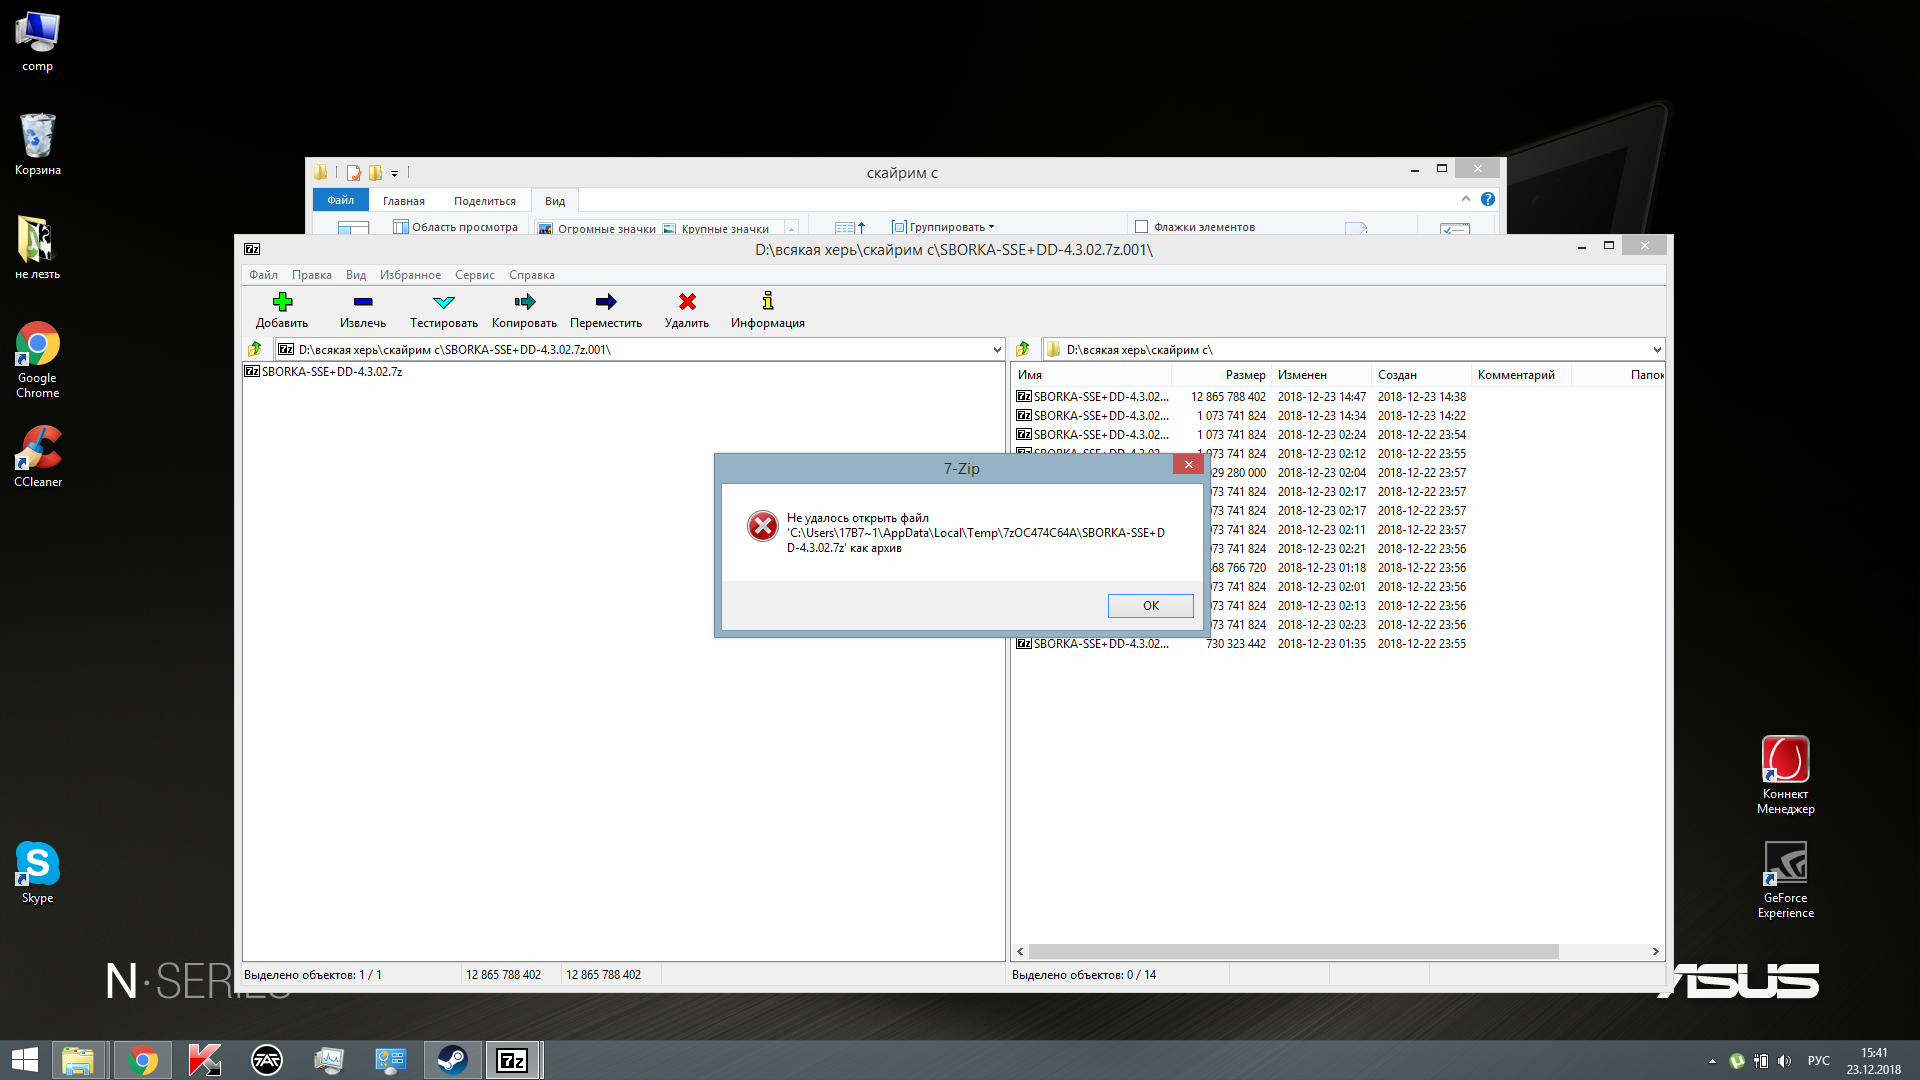Click the Move (Переместить) arrow icon
Viewport: 1920px width, 1080px height.
tap(605, 302)
